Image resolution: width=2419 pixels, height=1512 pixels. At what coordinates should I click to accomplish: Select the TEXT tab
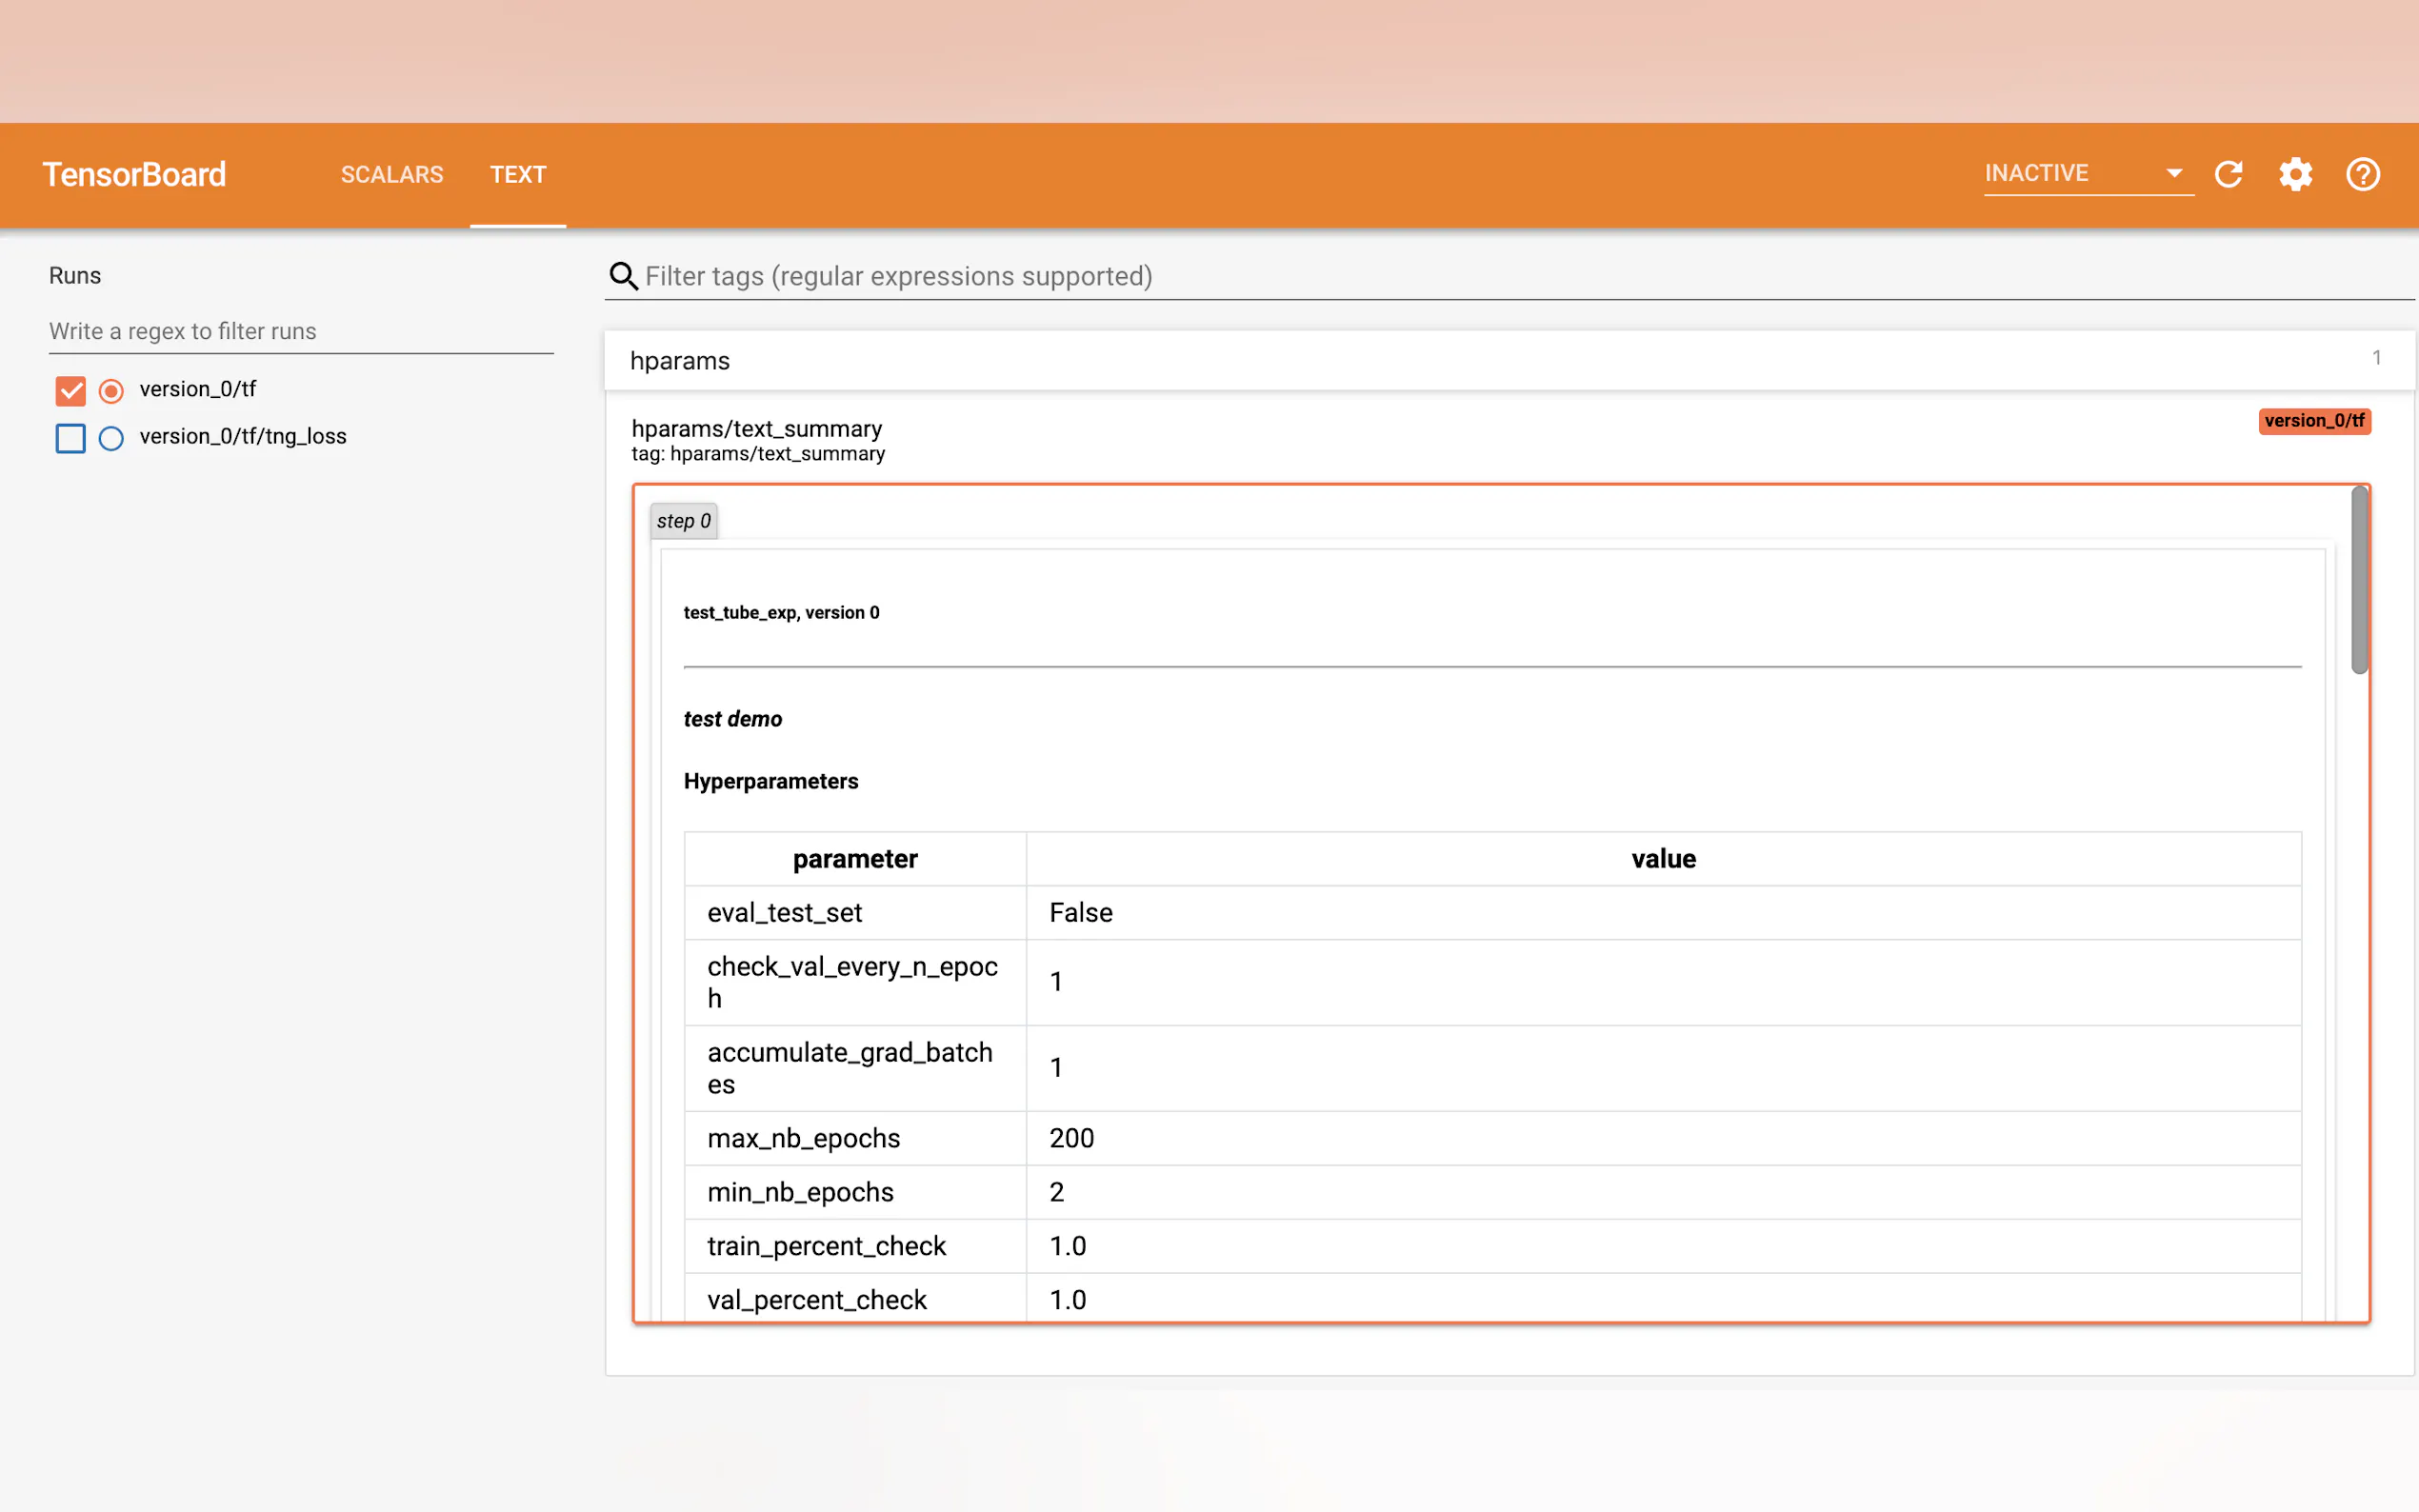click(517, 174)
